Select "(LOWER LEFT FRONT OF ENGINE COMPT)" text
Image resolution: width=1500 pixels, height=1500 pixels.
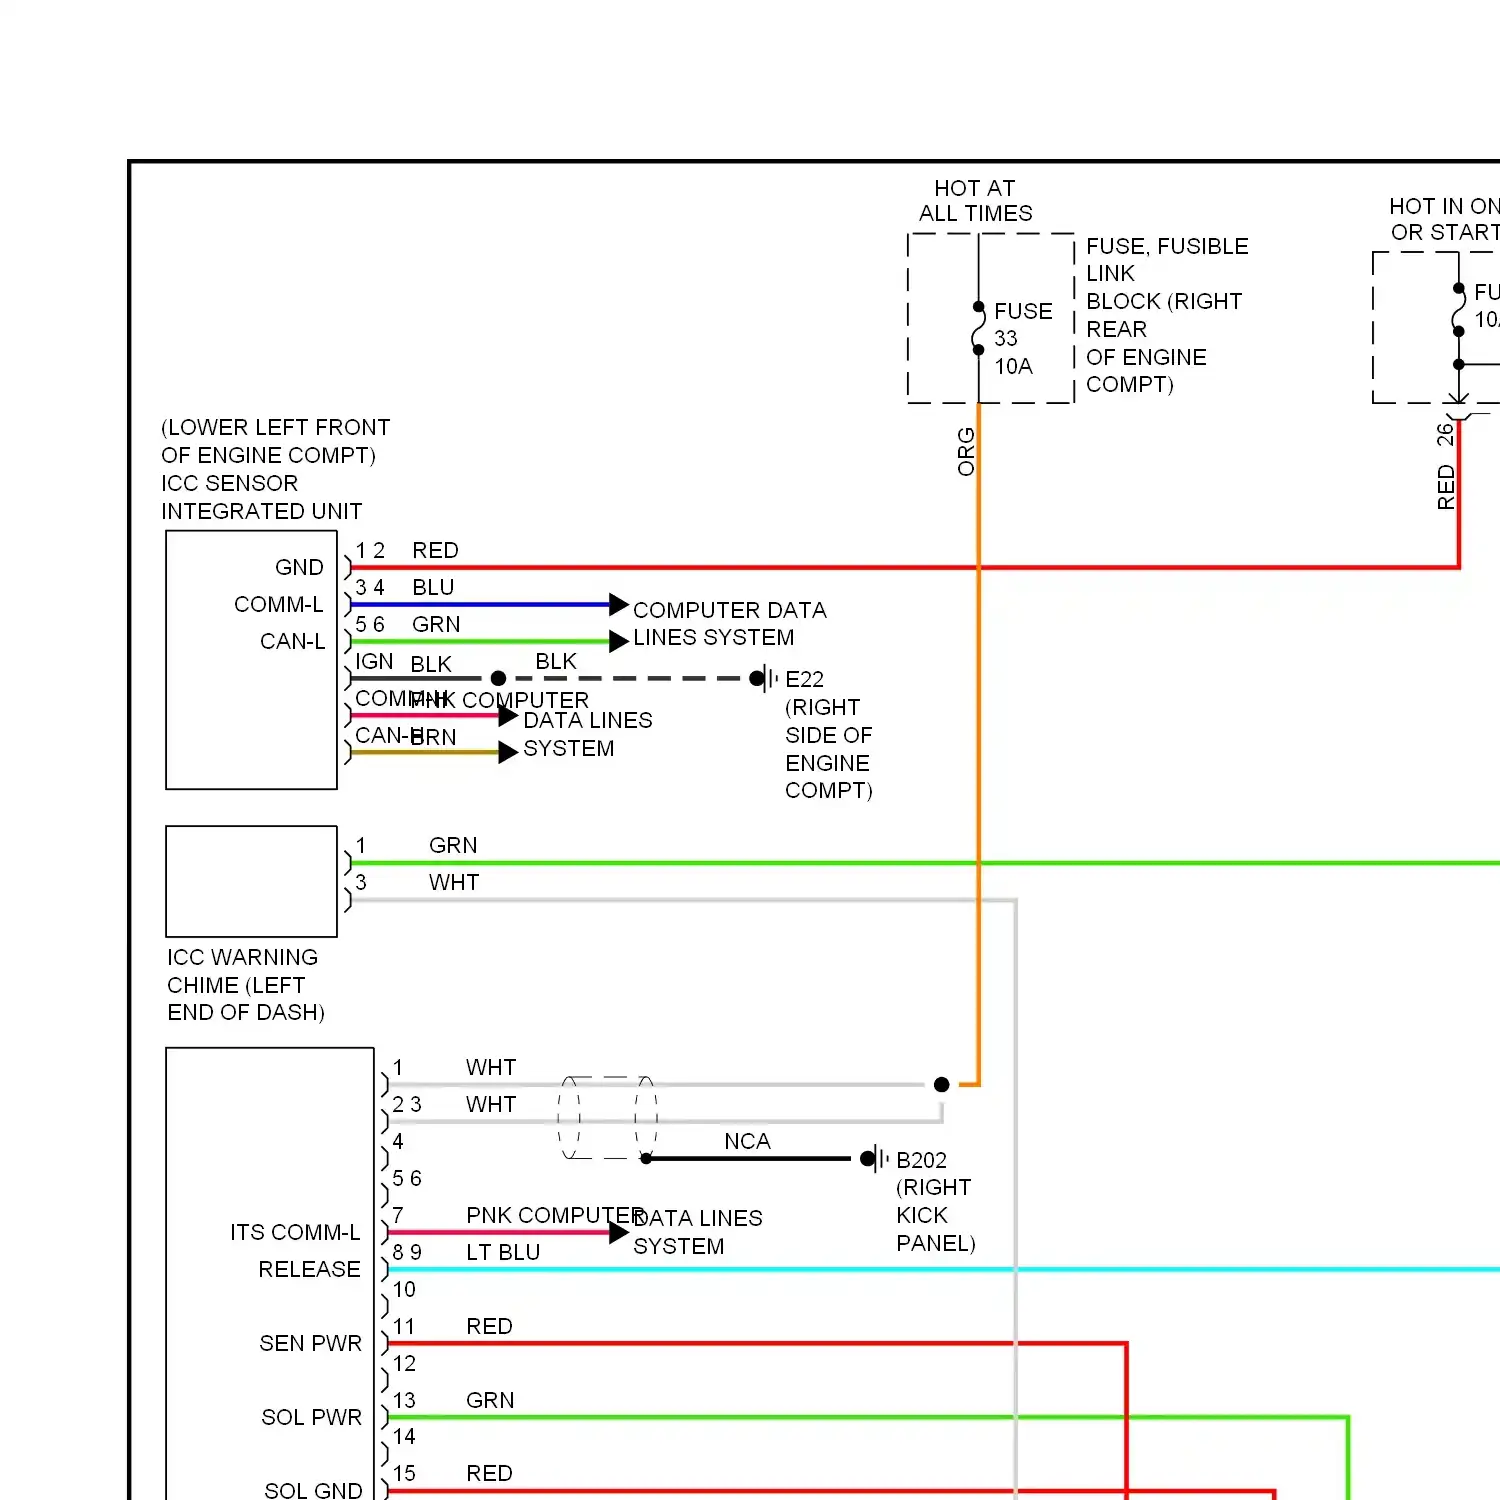[275, 441]
